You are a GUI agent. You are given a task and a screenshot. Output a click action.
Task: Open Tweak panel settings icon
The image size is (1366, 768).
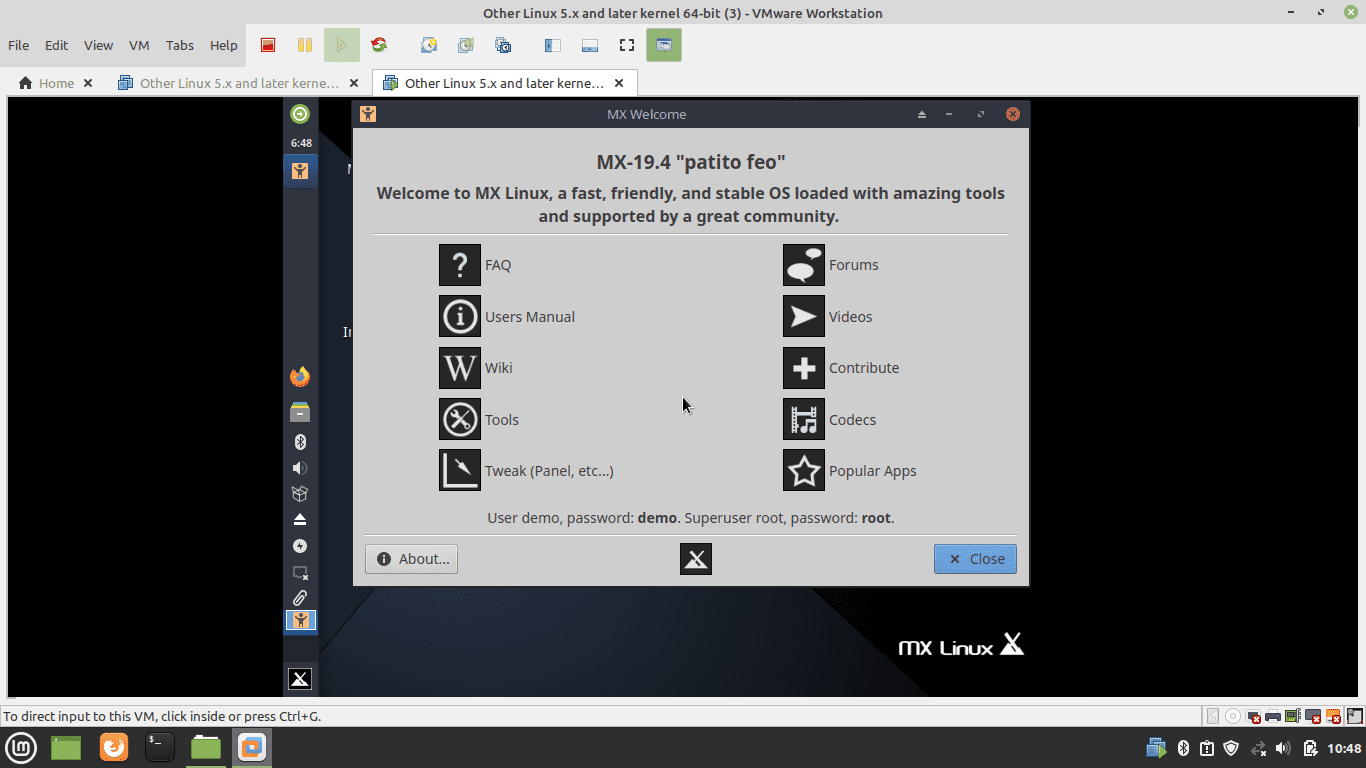coord(460,470)
